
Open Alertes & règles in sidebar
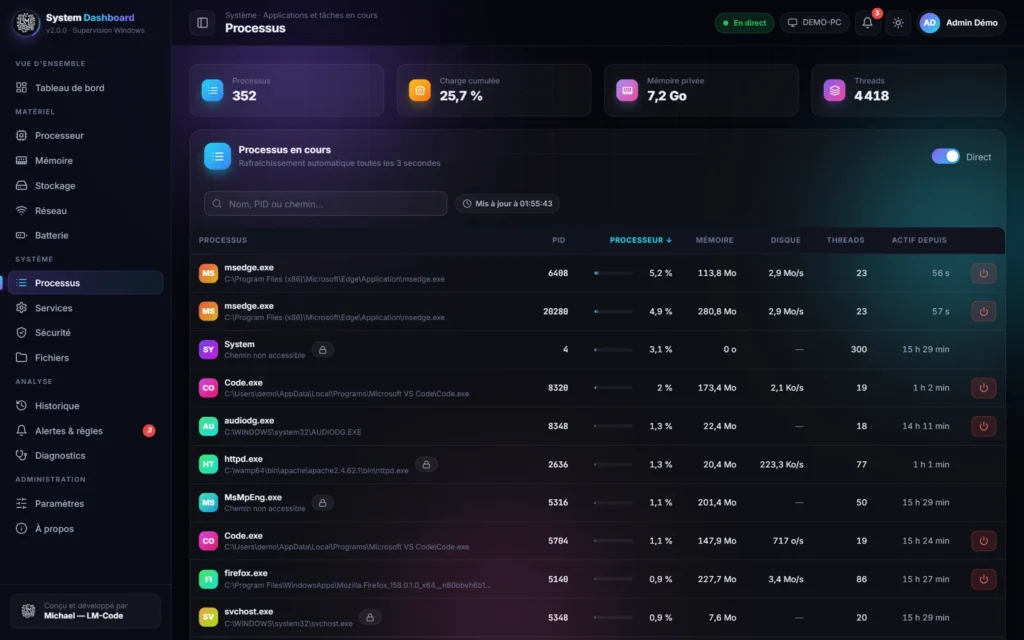[x=86, y=430]
